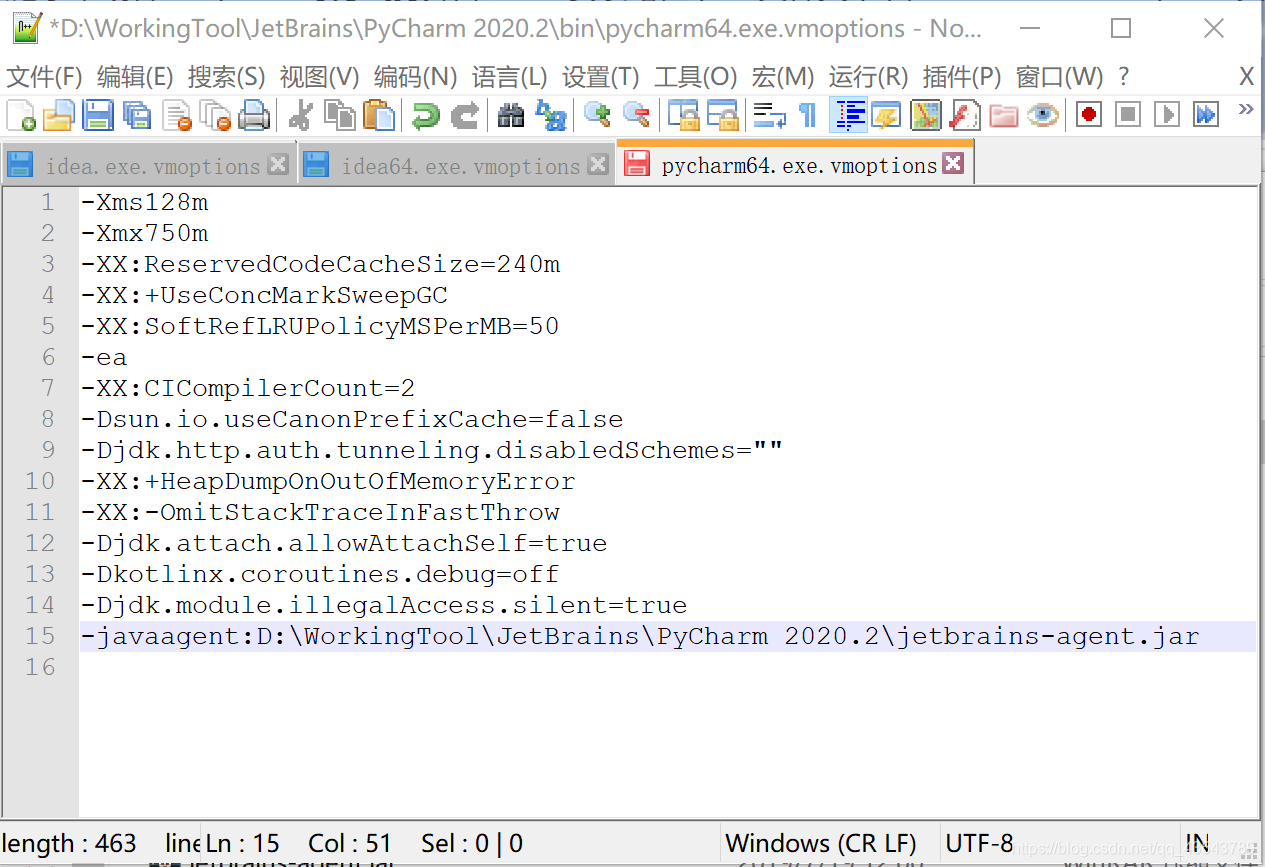Viewport: 1265px width, 867px height.
Task: Open the 工具(O) menu
Action: (x=696, y=77)
